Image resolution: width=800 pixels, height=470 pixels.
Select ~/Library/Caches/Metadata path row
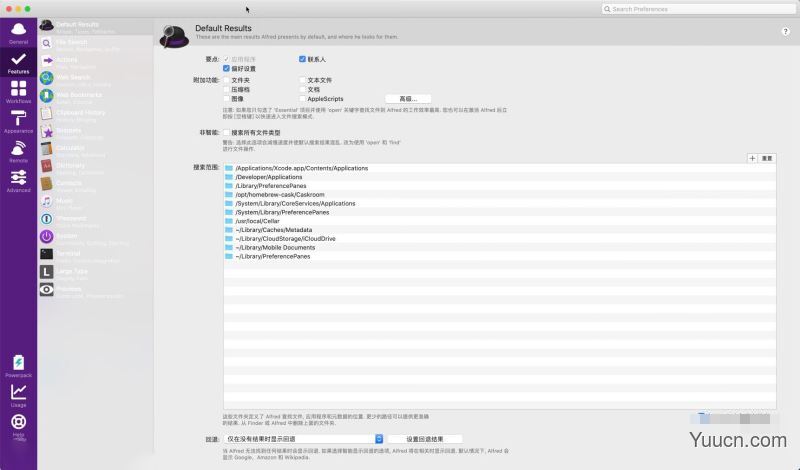coord(499,230)
